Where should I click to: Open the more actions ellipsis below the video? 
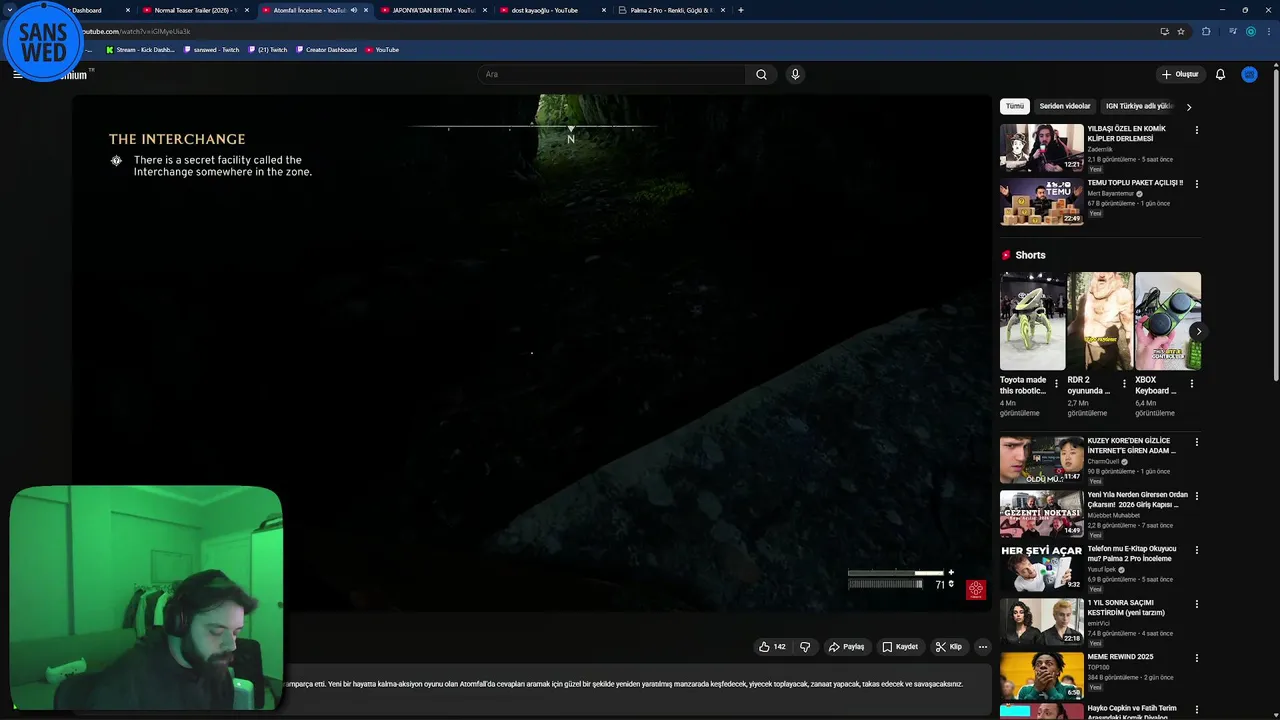tap(983, 647)
